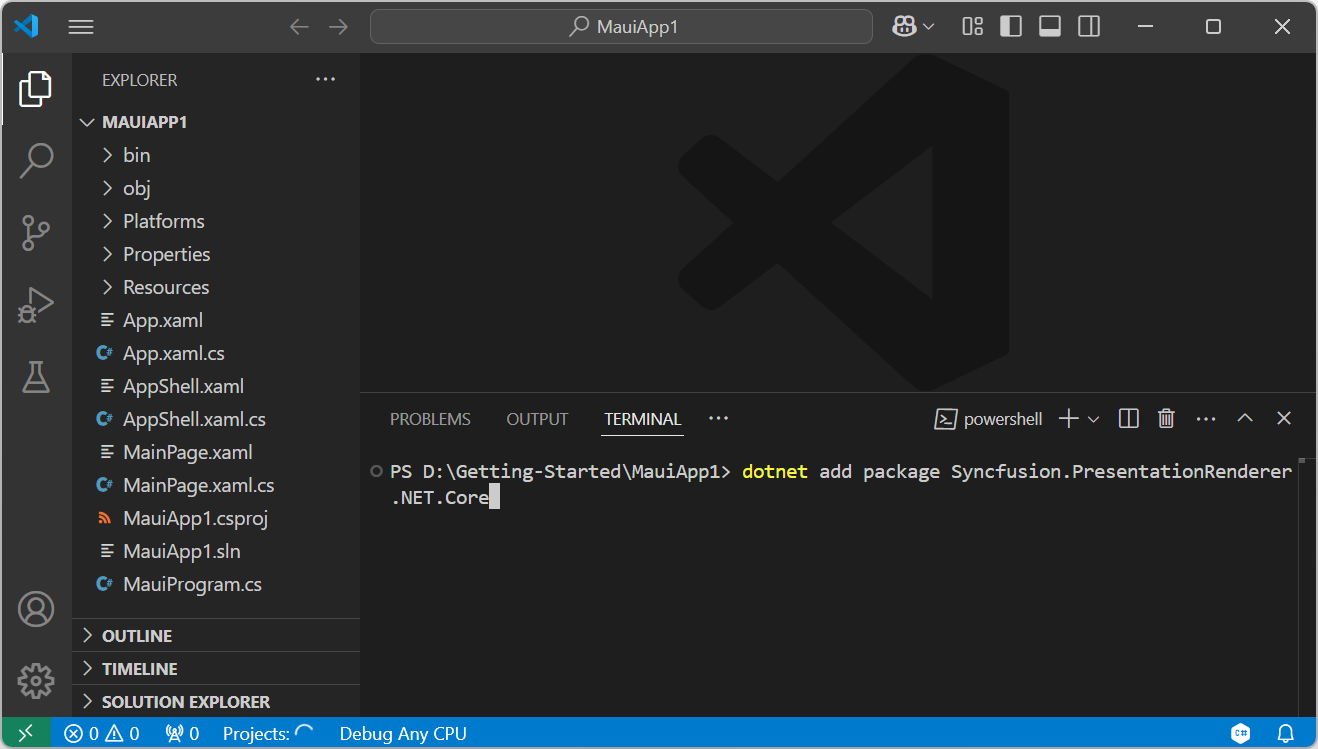Viewport: 1318px width, 749px height.
Task: Click the new terminal plus icon
Action: [x=1068, y=419]
